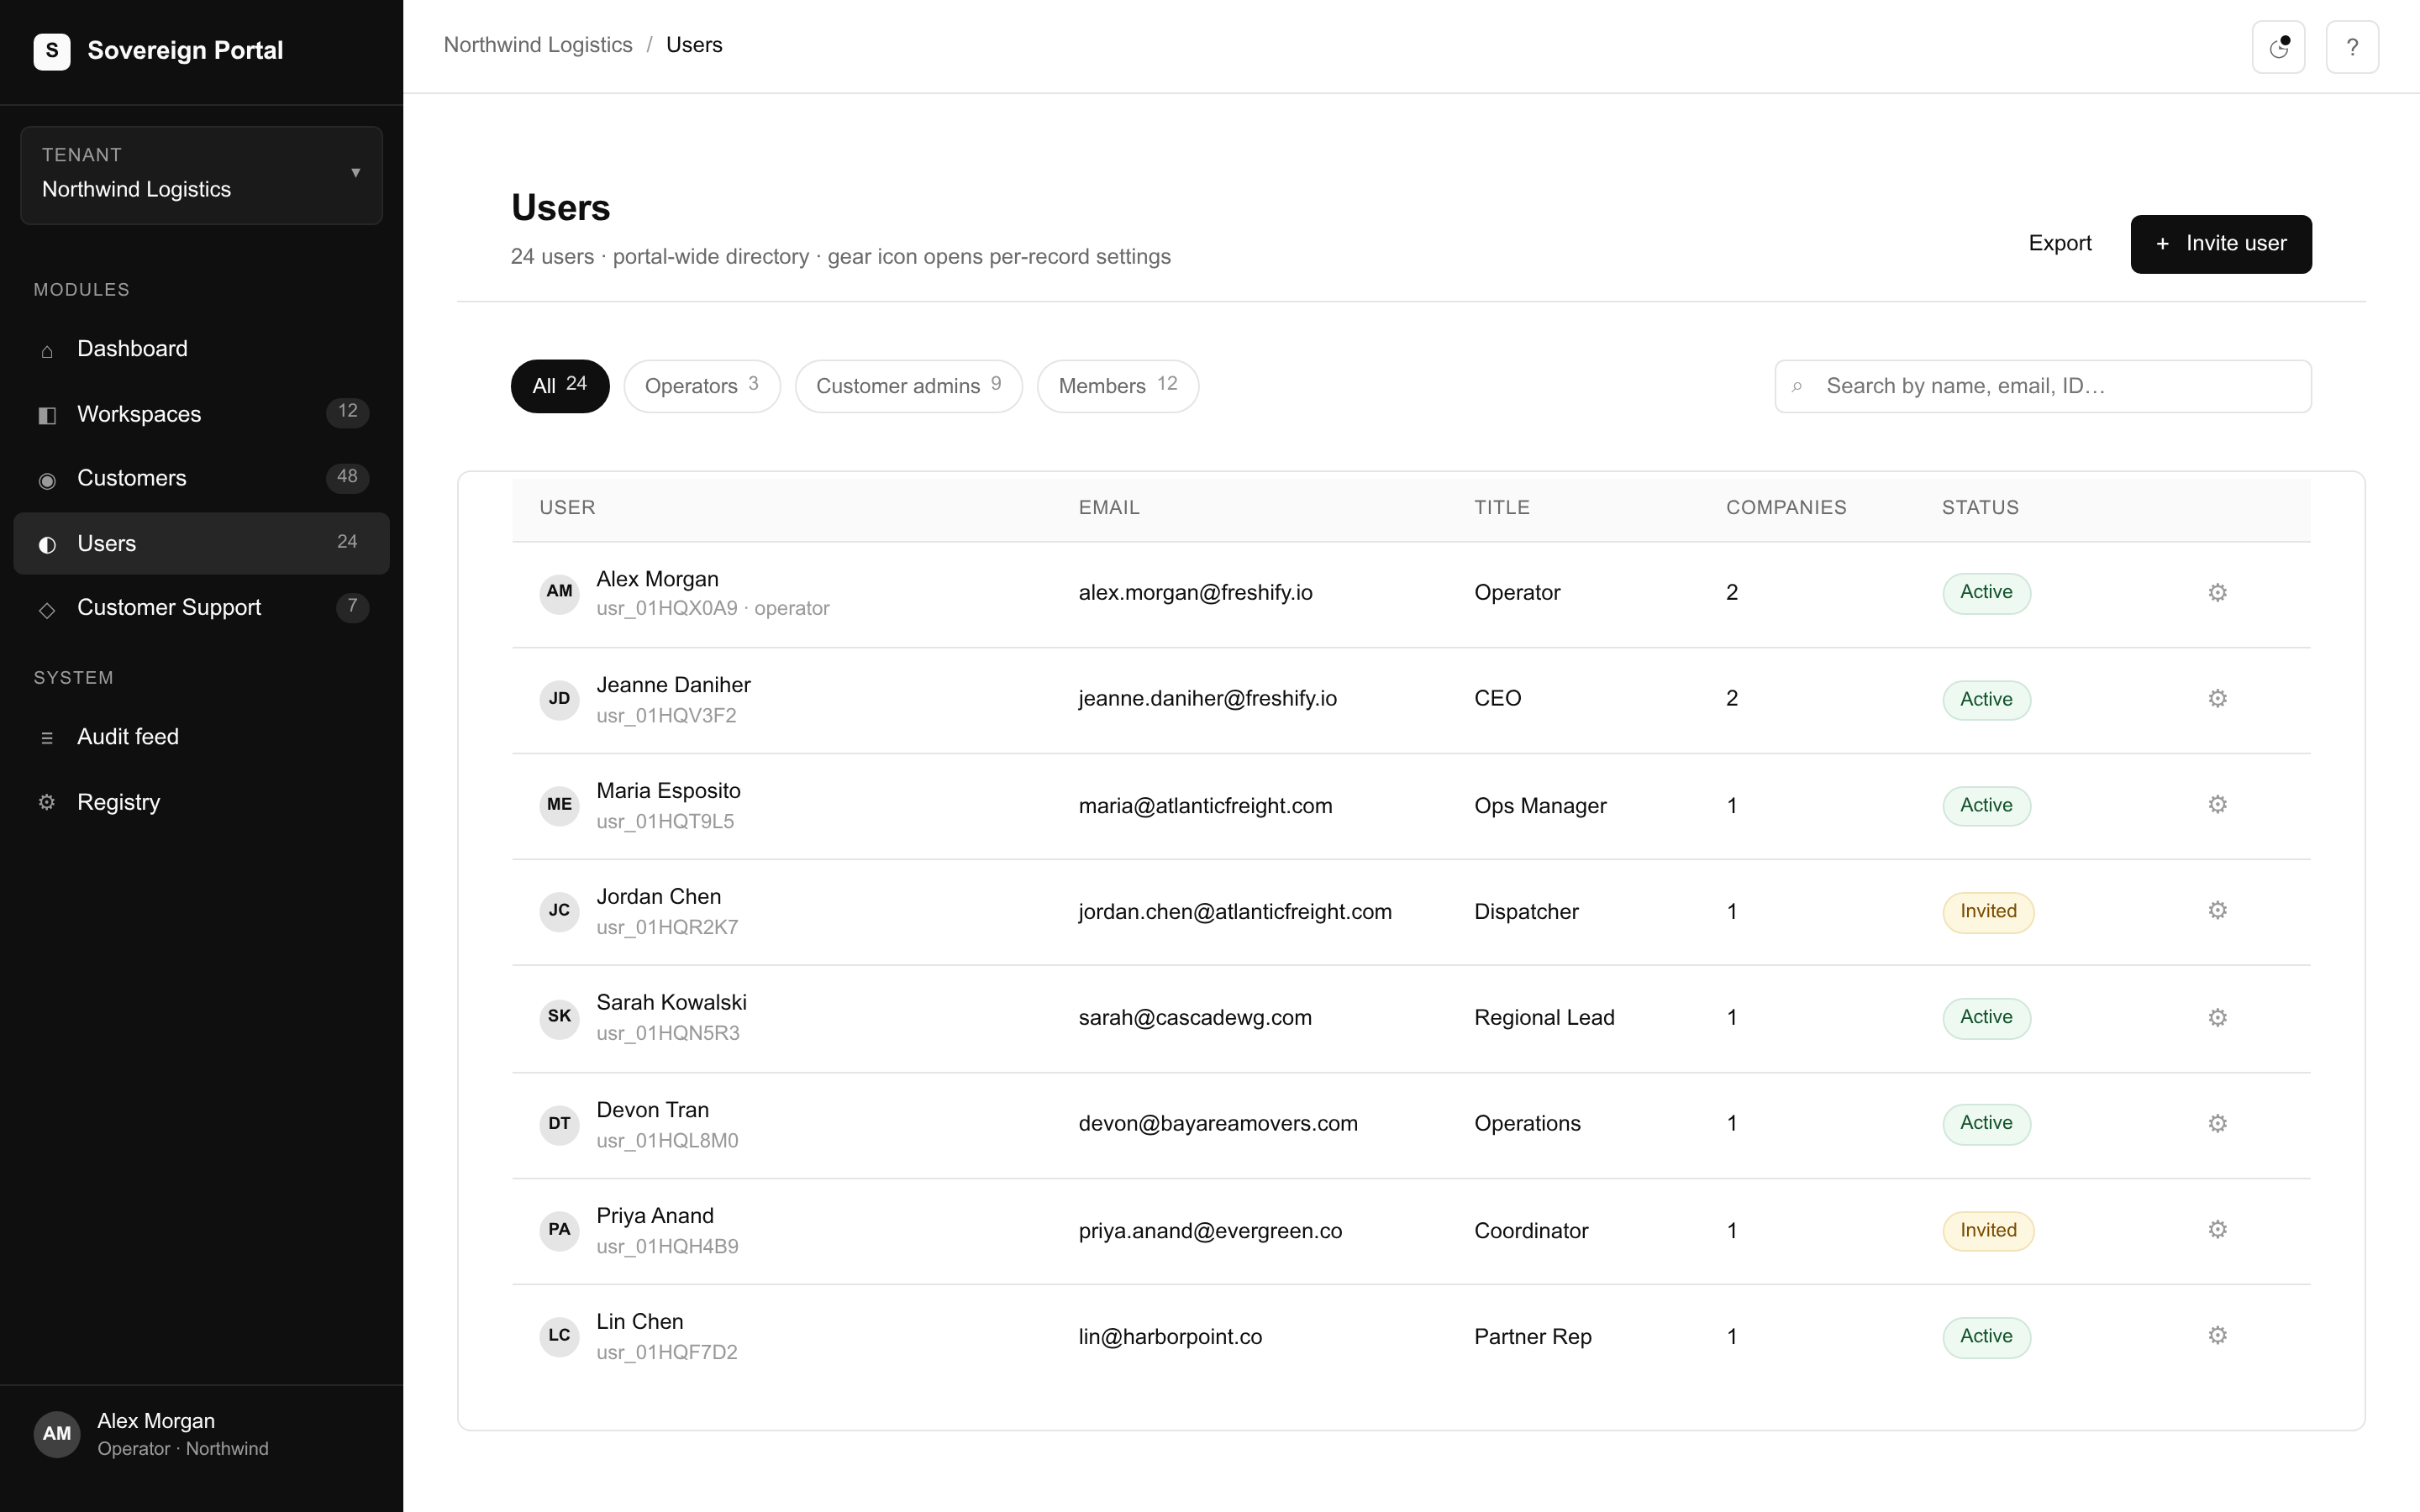2420x1512 pixels.
Task: Open Alex Morgan profile in sidebar footer
Action: point(201,1434)
